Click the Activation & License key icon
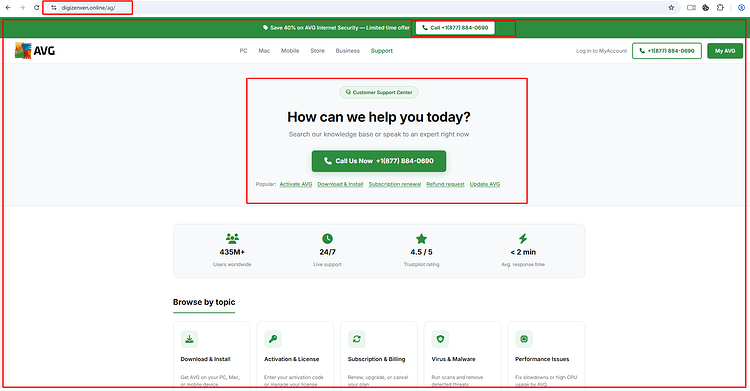This screenshot has width=750, height=391. click(x=273, y=339)
